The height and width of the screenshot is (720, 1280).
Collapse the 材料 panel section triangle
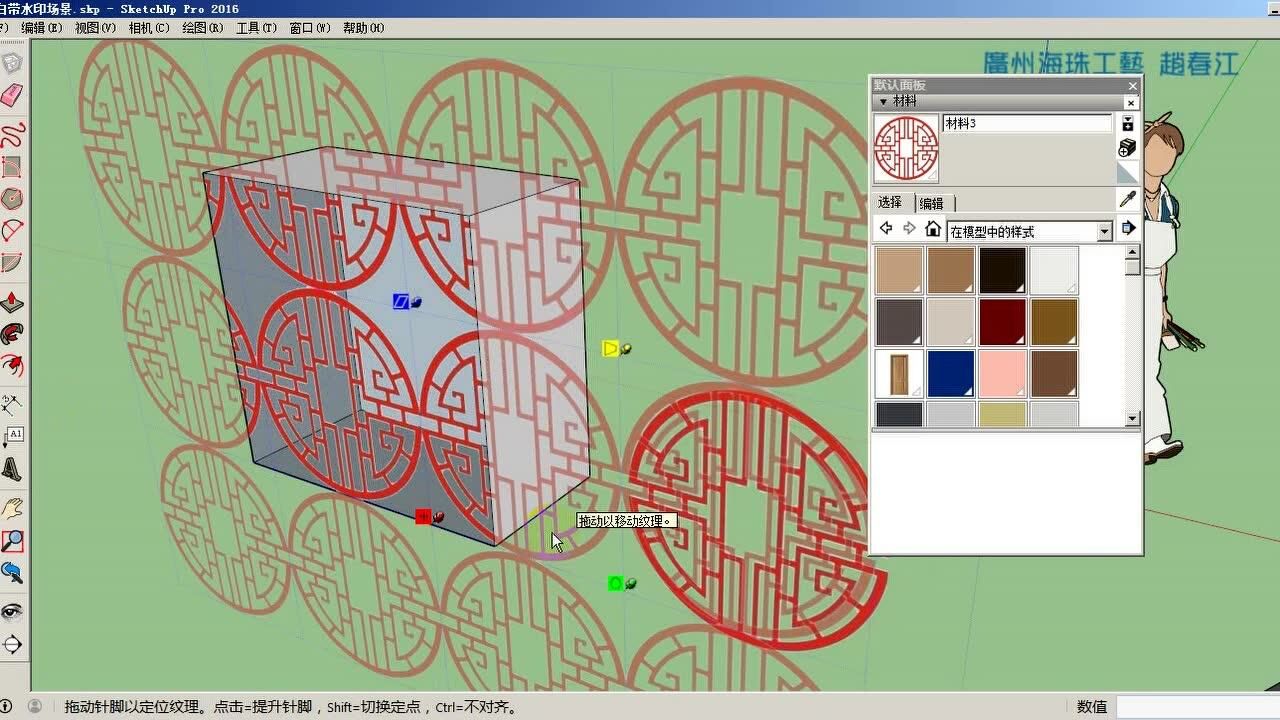(883, 102)
